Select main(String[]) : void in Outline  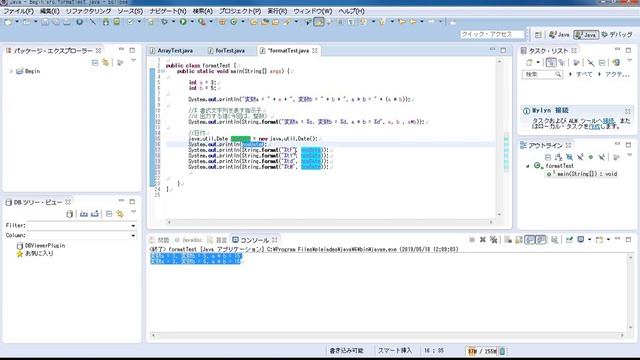(582, 174)
